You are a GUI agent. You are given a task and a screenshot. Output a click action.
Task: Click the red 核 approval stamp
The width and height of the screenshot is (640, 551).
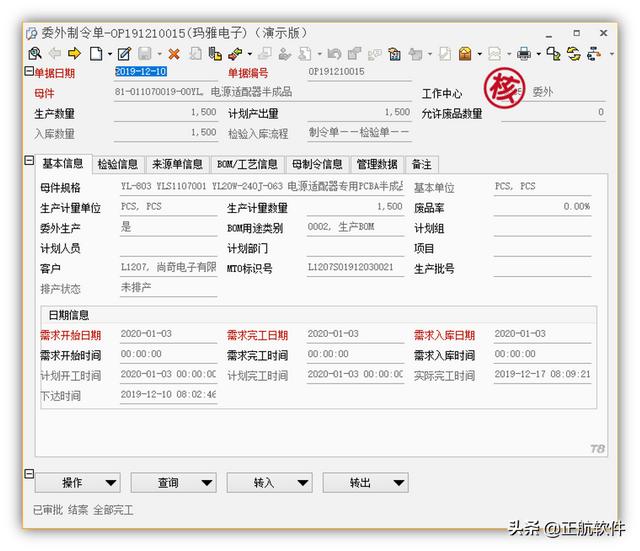pos(503,88)
